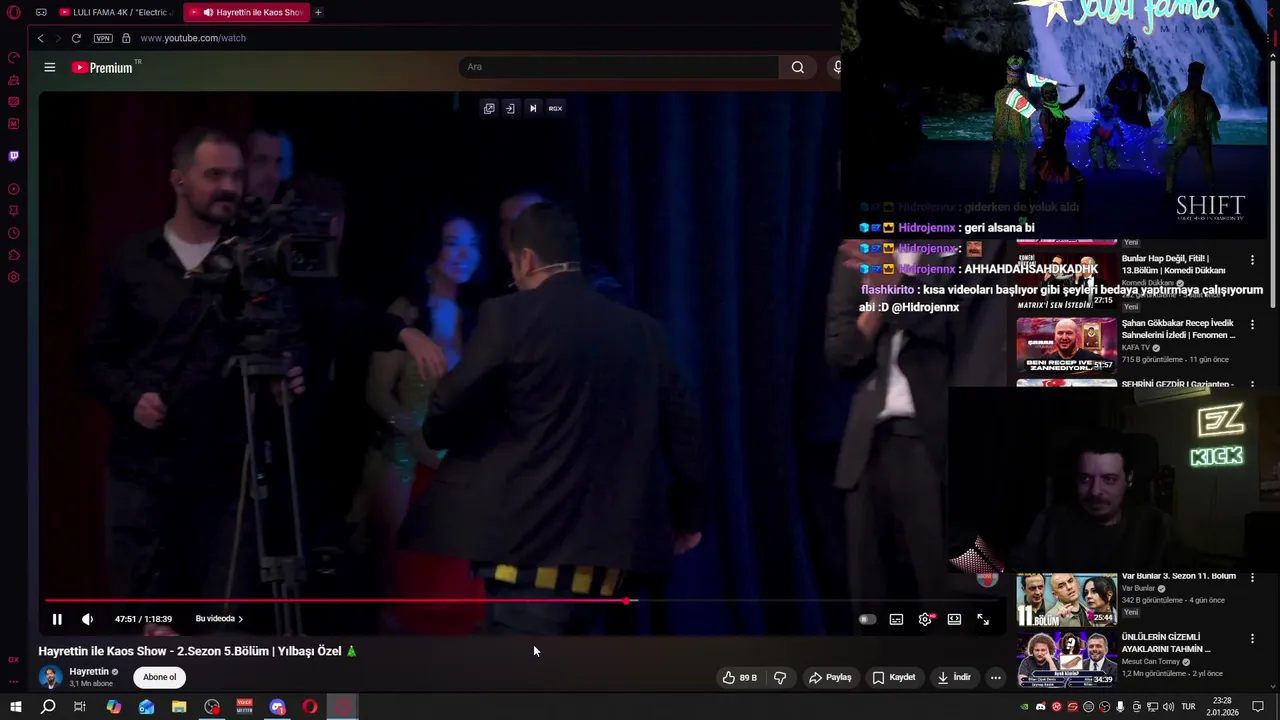Launch Copilot from the taskbar
Image resolution: width=1280 pixels, height=720 pixels.
pos(113,707)
